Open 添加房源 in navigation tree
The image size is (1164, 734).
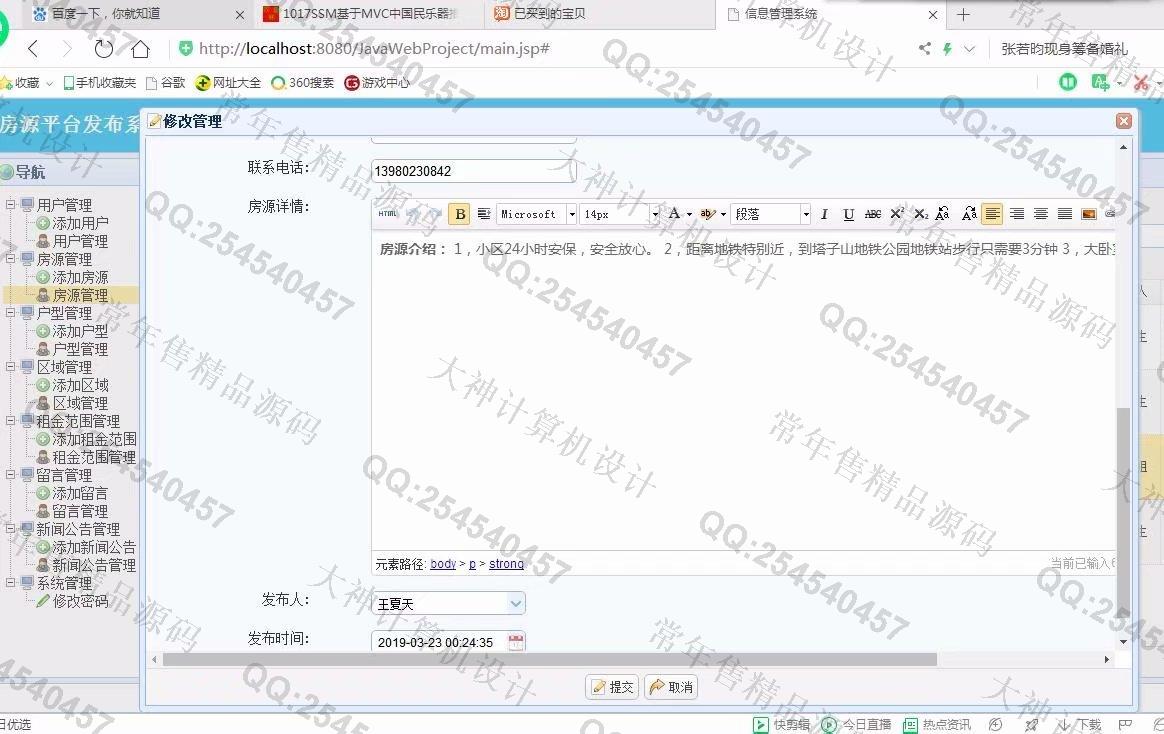[x=80, y=277]
